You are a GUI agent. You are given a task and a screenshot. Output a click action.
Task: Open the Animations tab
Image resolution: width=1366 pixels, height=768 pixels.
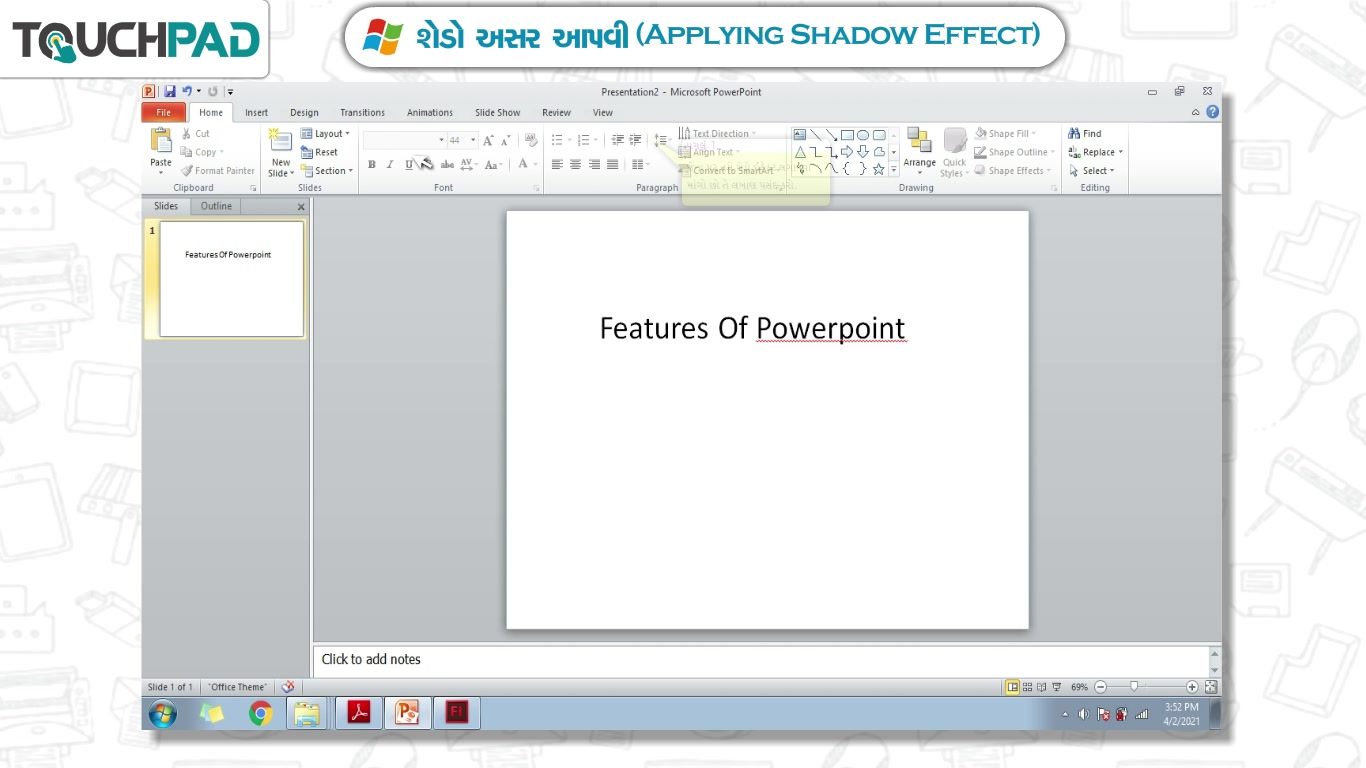pyautogui.click(x=430, y=113)
